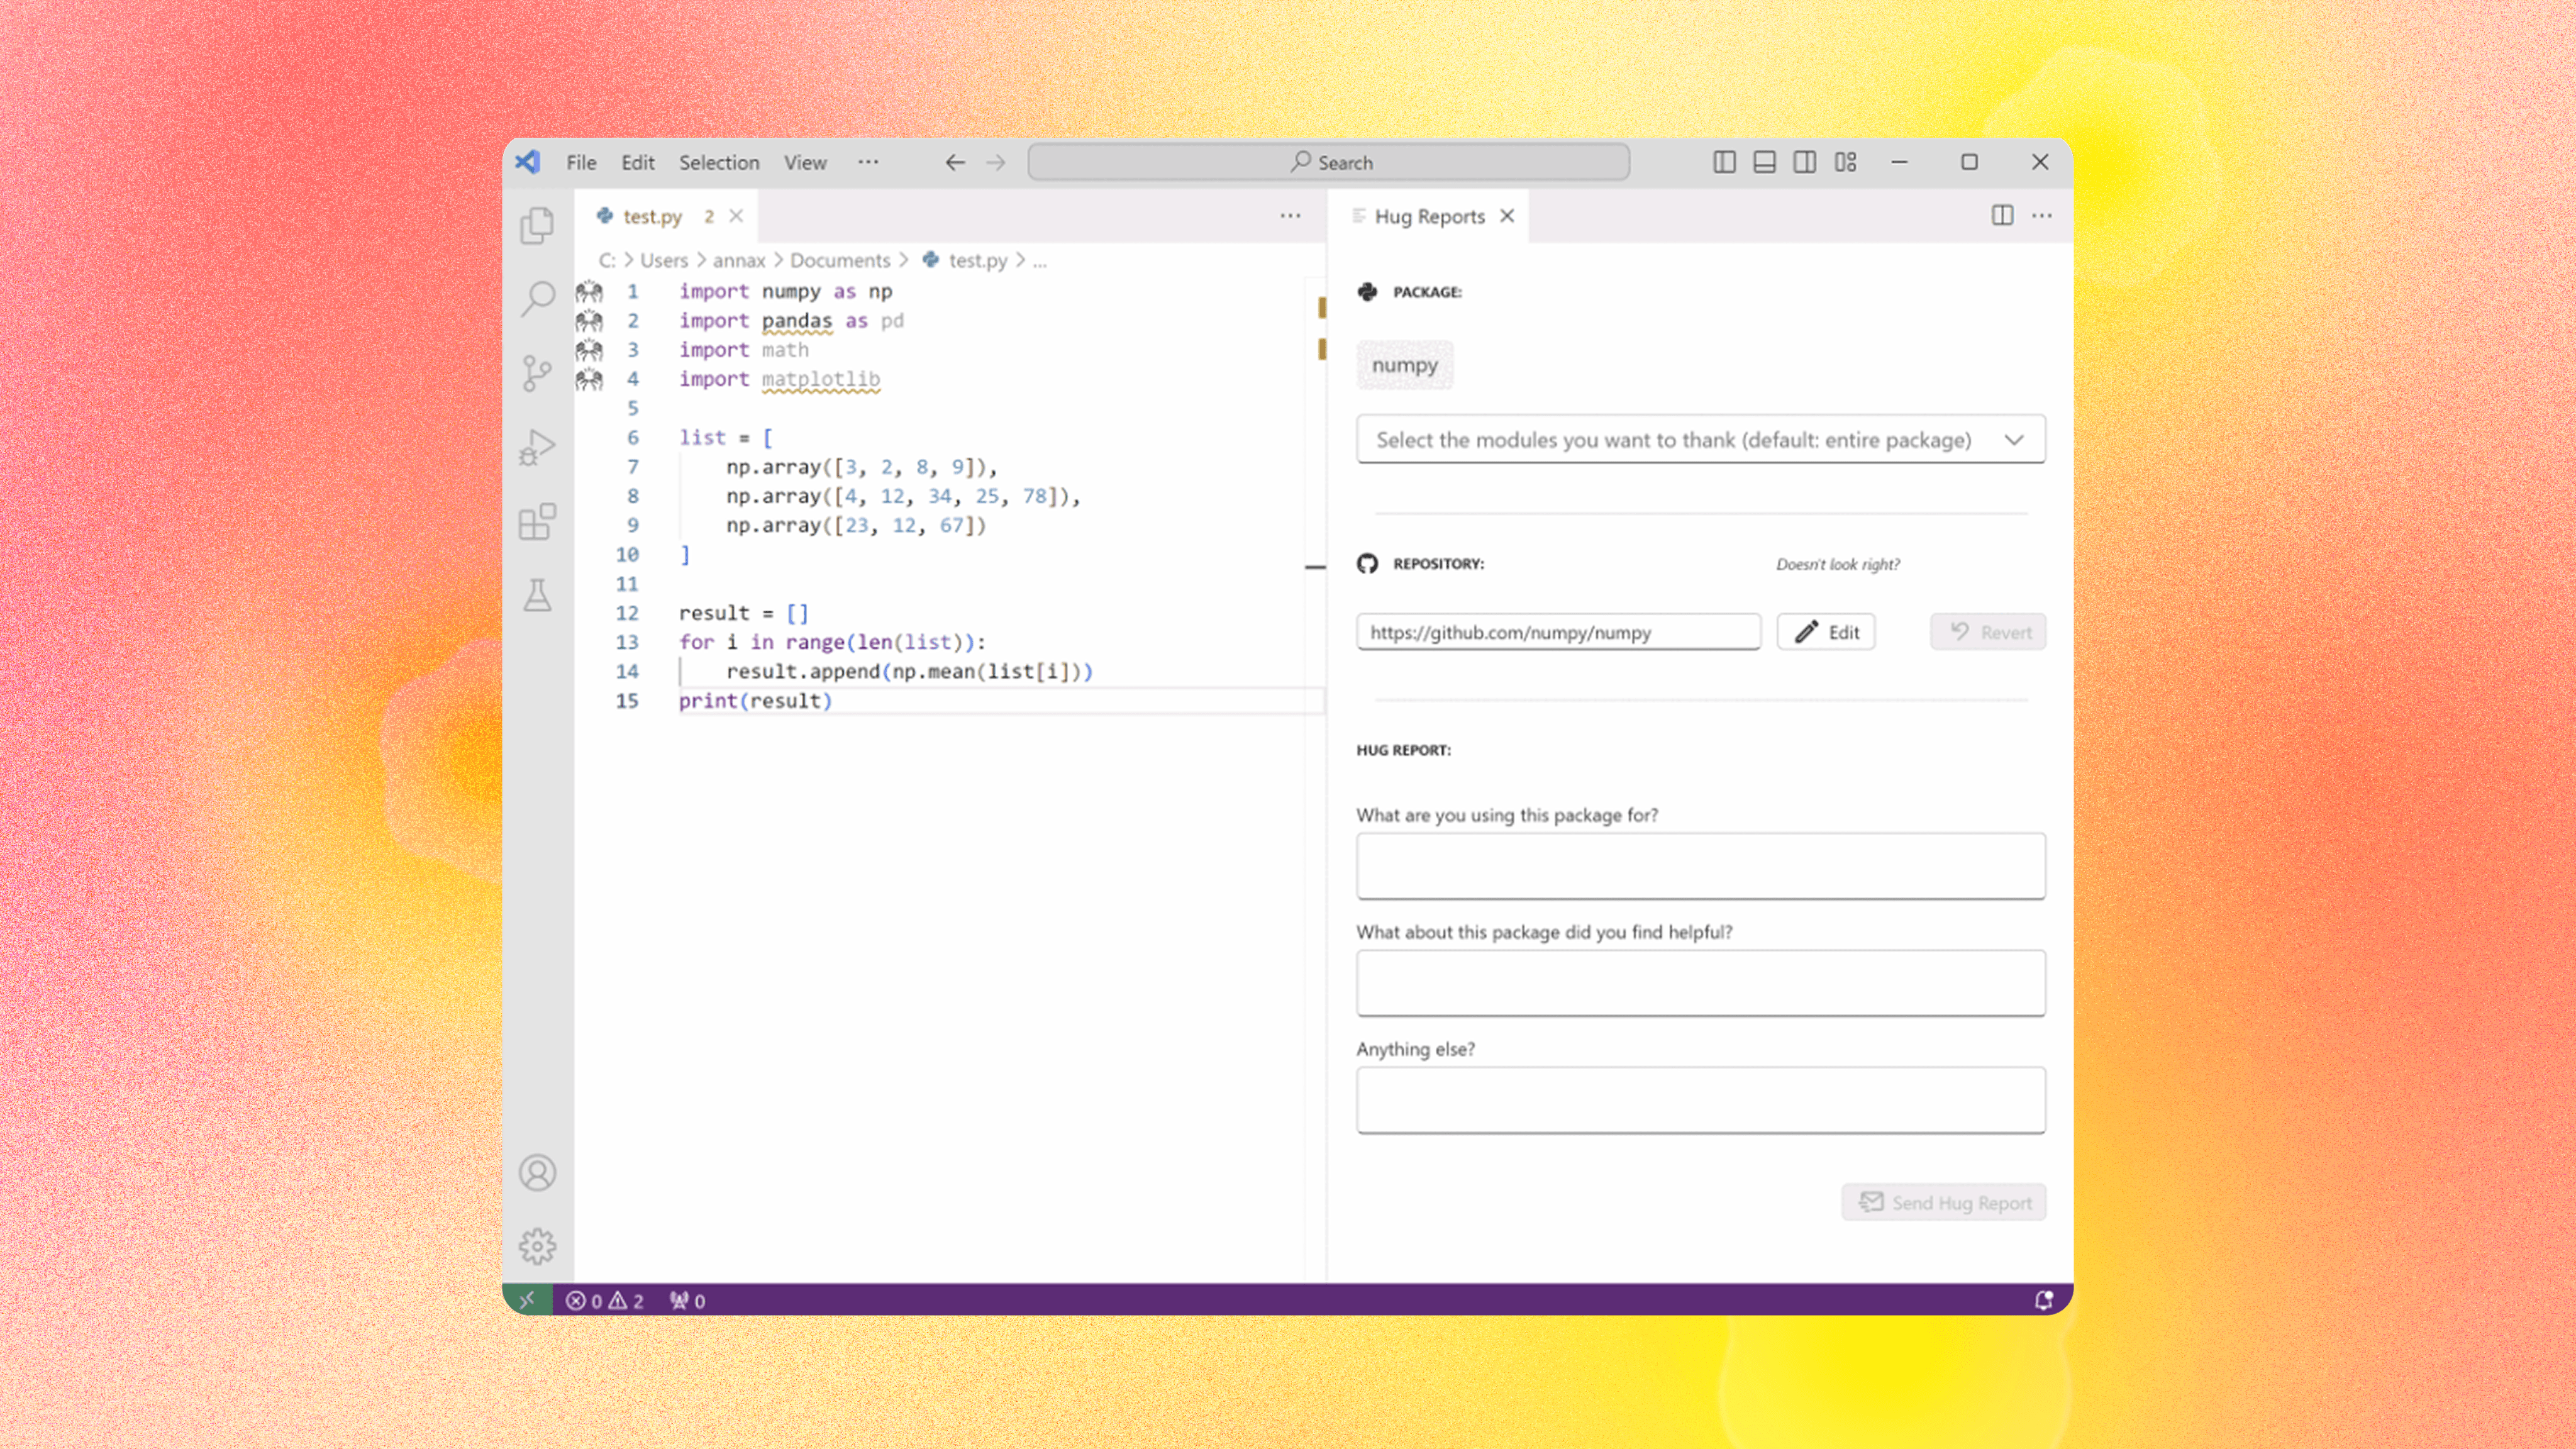Click the Send Hug Report button

click(x=1944, y=1202)
